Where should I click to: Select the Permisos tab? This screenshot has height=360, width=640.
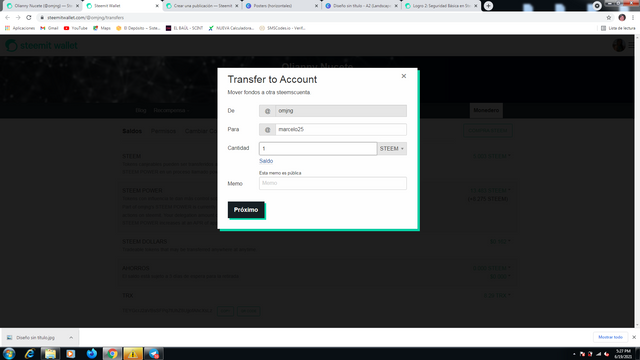pyautogui.click(x=163, y=131)
